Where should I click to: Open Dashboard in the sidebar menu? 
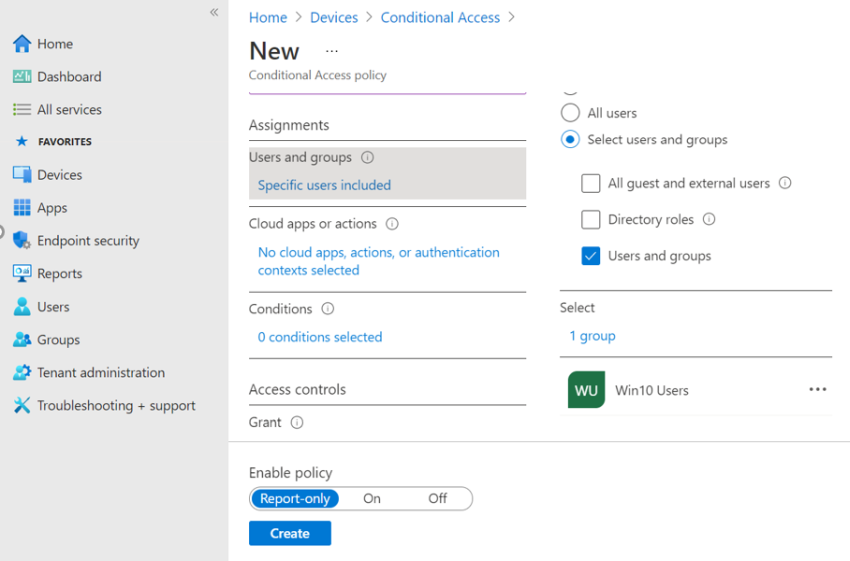pyautogui.click(x=69, y=76)
